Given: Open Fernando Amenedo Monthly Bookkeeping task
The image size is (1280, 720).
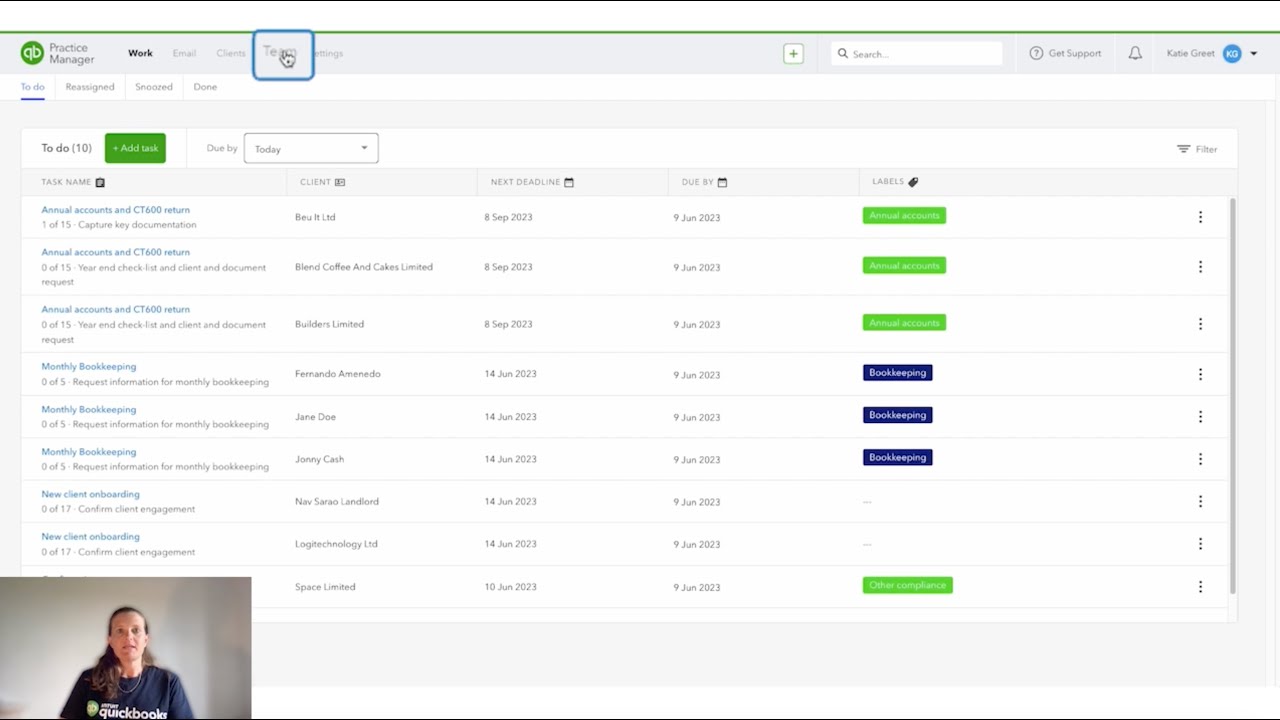Looking at the screenshot, I should [88, 366].
